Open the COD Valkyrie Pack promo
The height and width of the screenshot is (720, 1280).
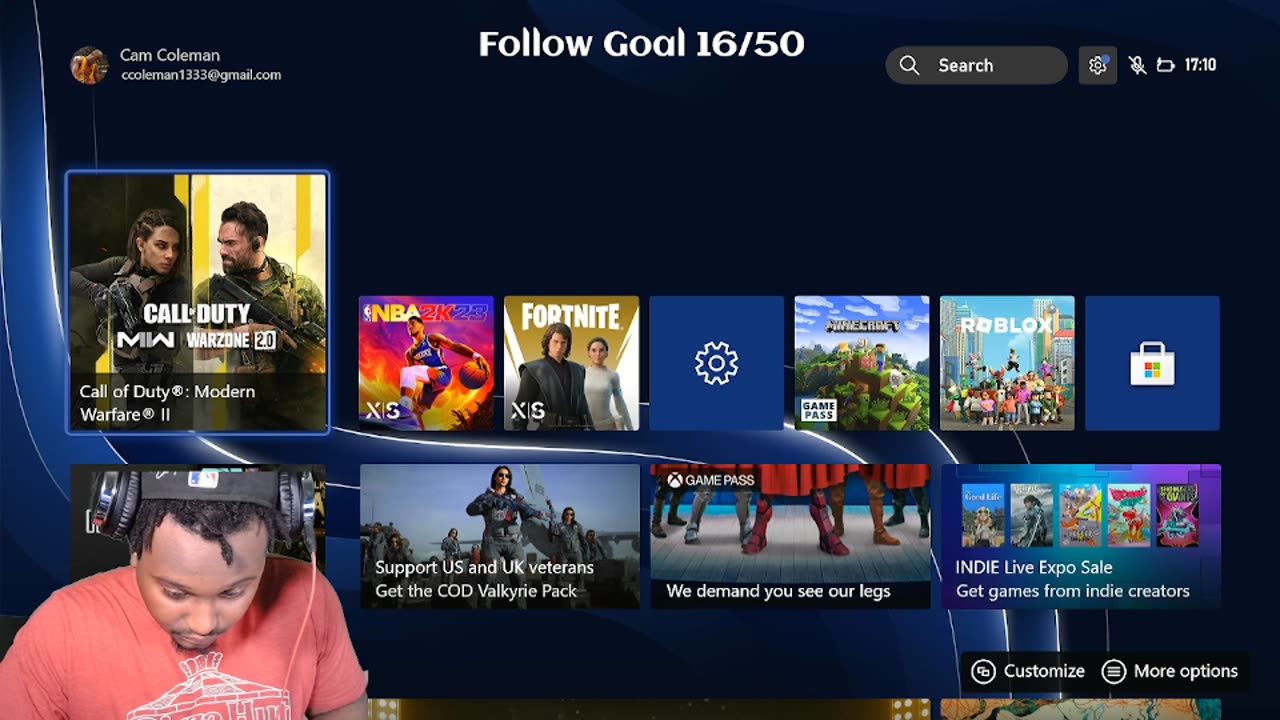(x=500, y=536)
